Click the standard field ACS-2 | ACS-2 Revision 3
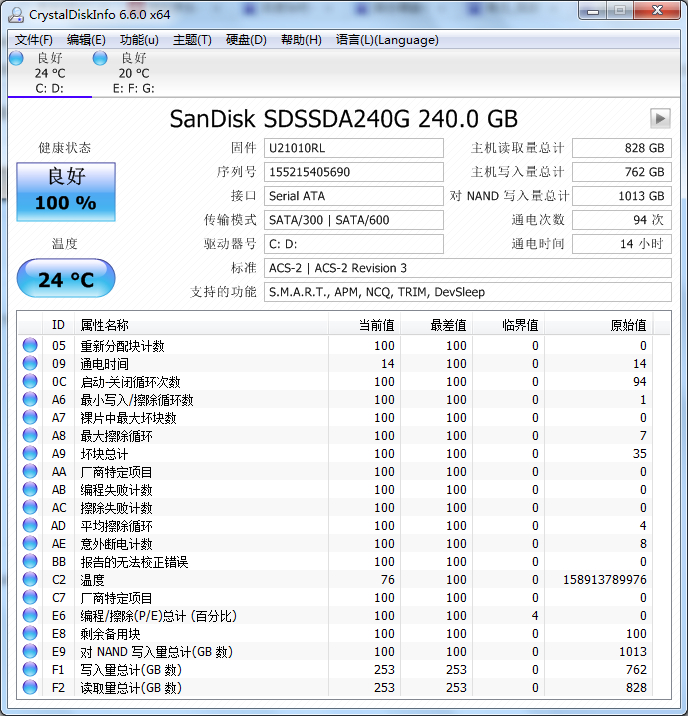This screenshot has height=716, width=688. click(x=468, y=268)
